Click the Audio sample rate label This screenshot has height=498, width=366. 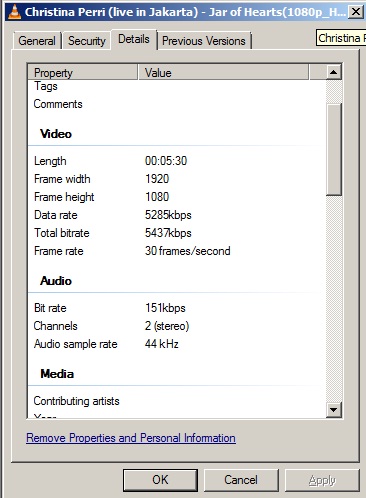(76, 344)
